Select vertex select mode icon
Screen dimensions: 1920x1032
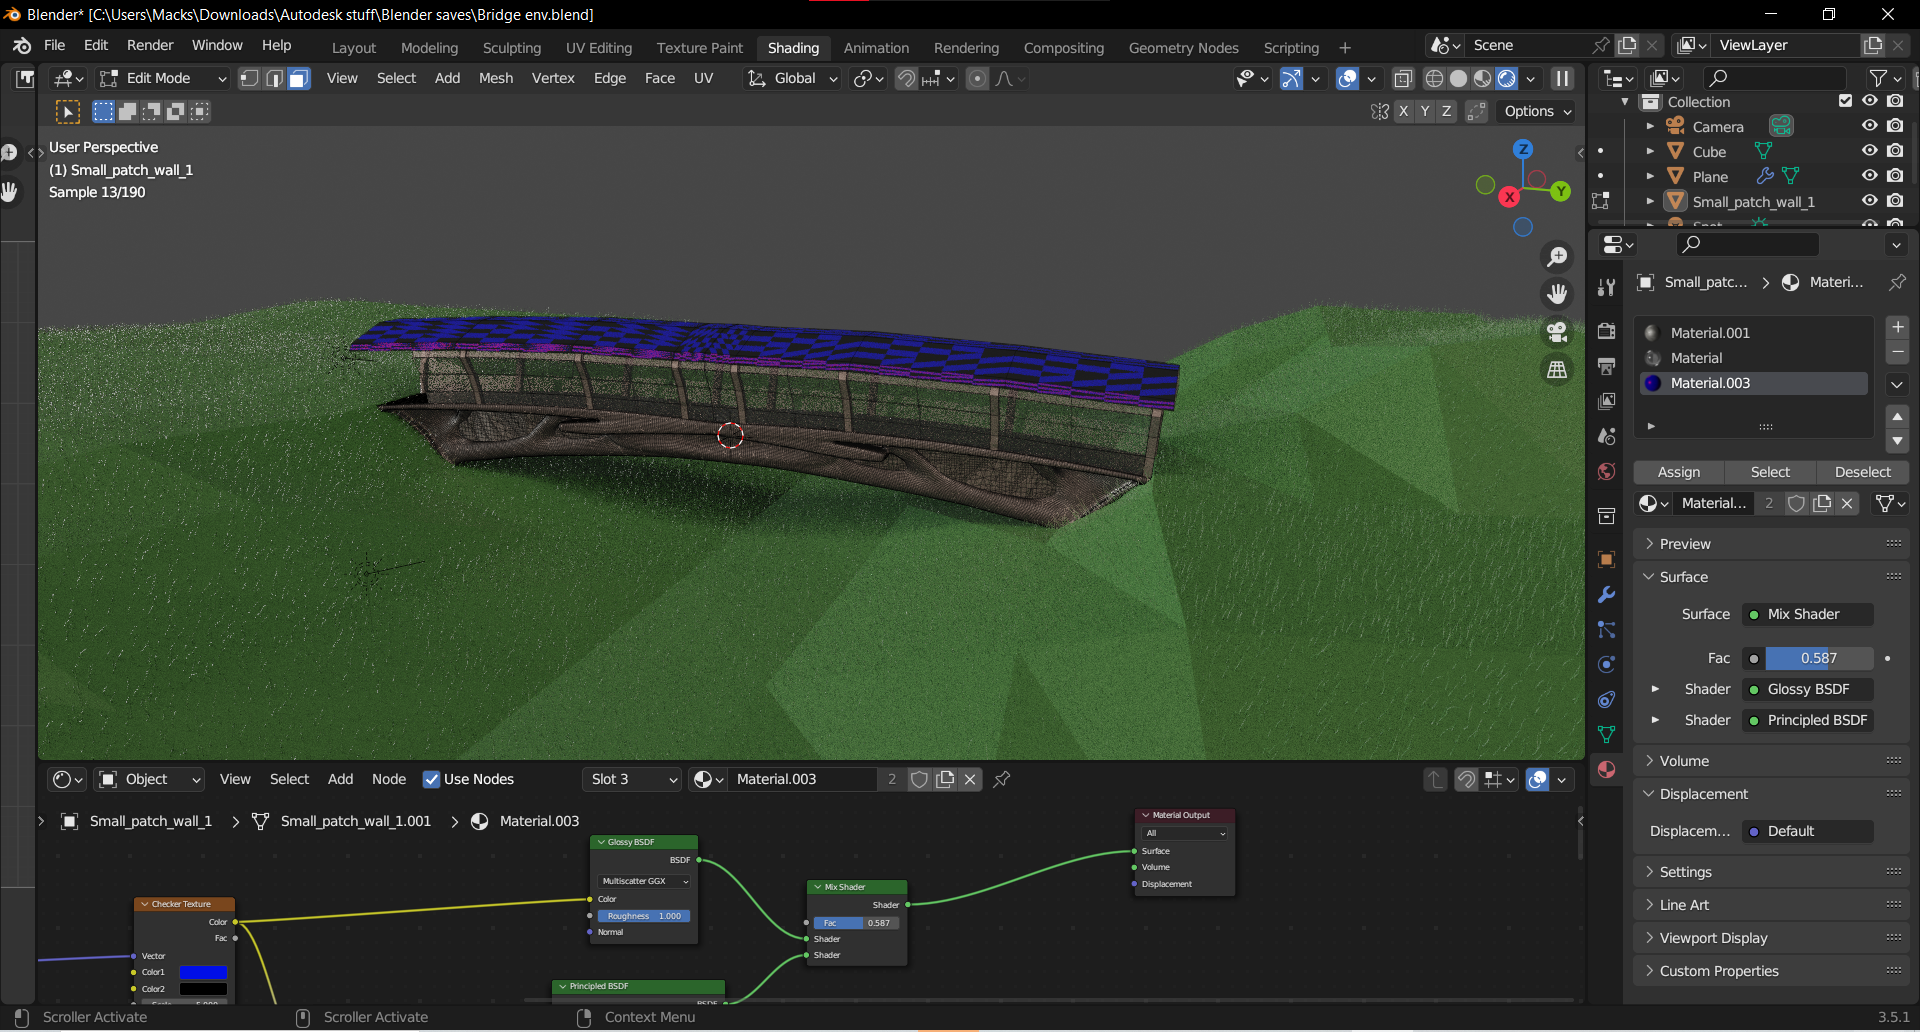click(249, 78)
